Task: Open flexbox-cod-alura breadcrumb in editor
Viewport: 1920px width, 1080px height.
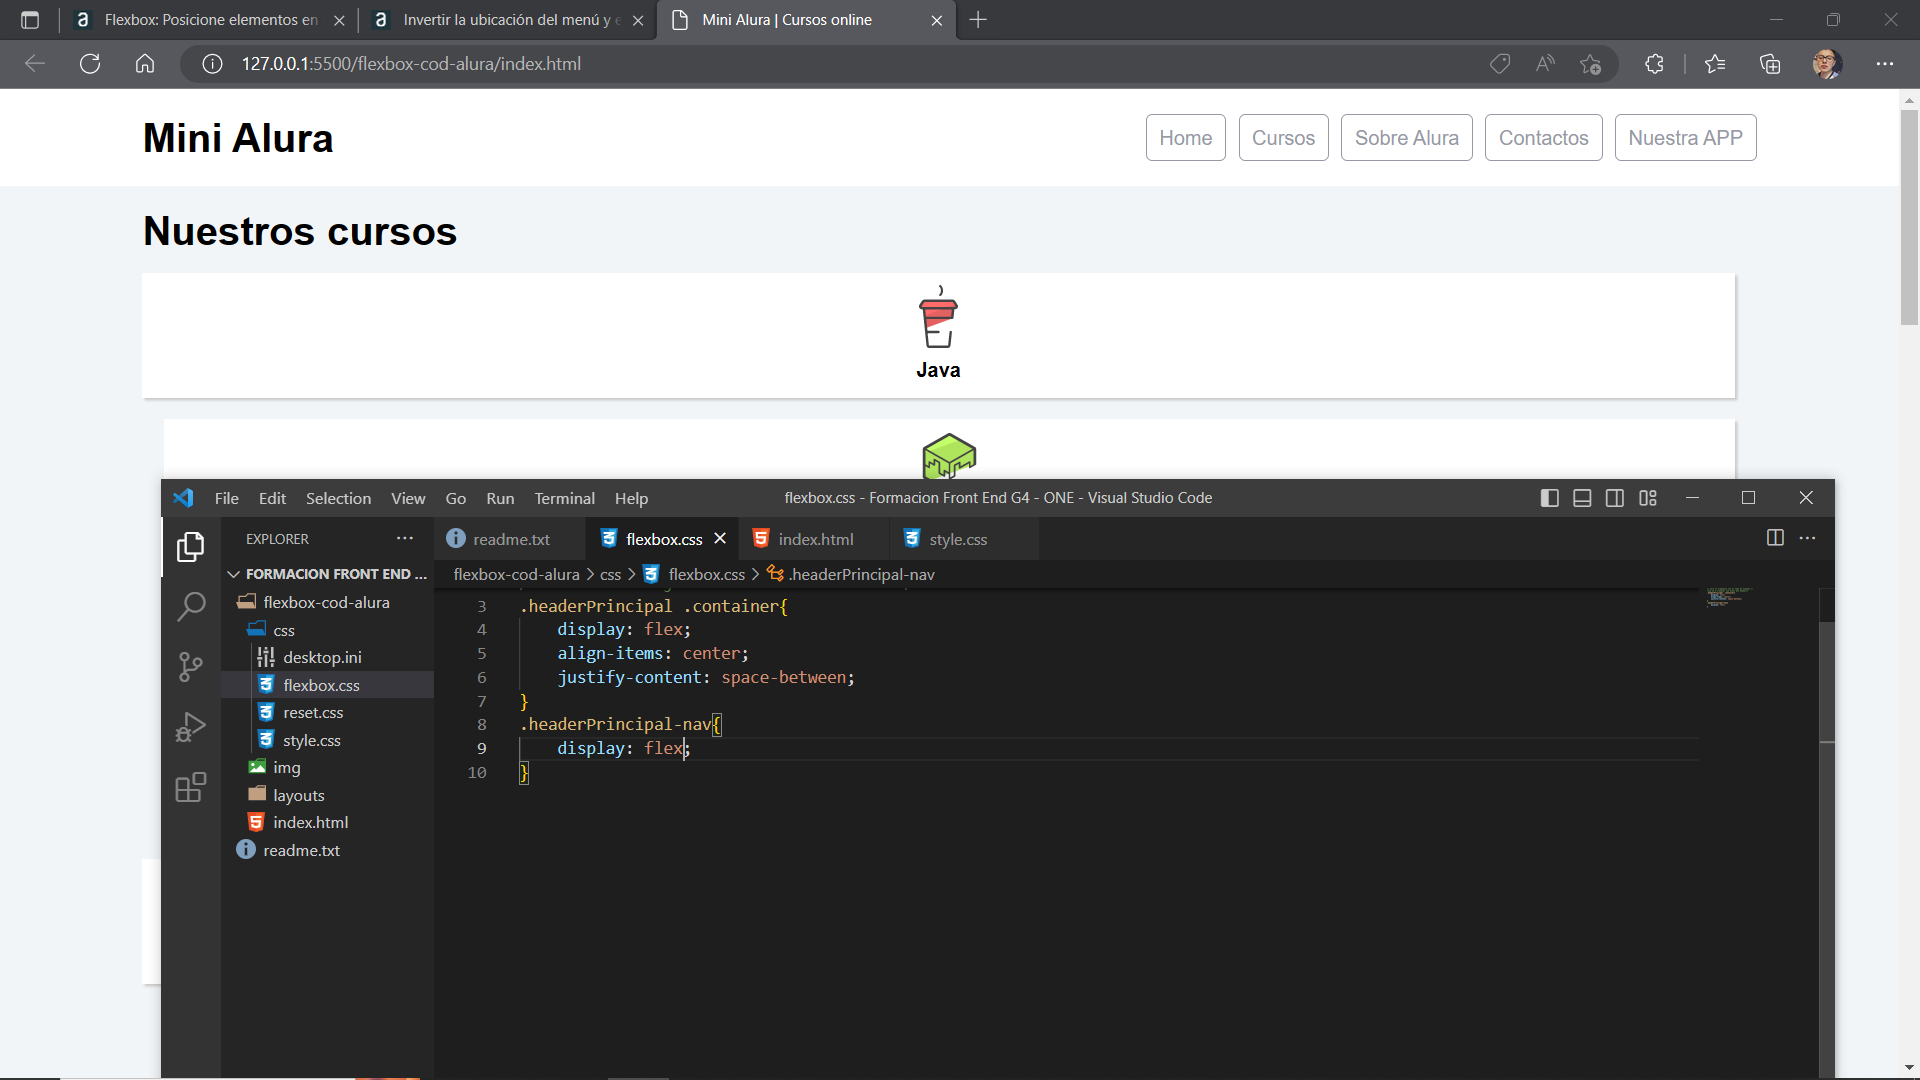Action: click(516, 574)
